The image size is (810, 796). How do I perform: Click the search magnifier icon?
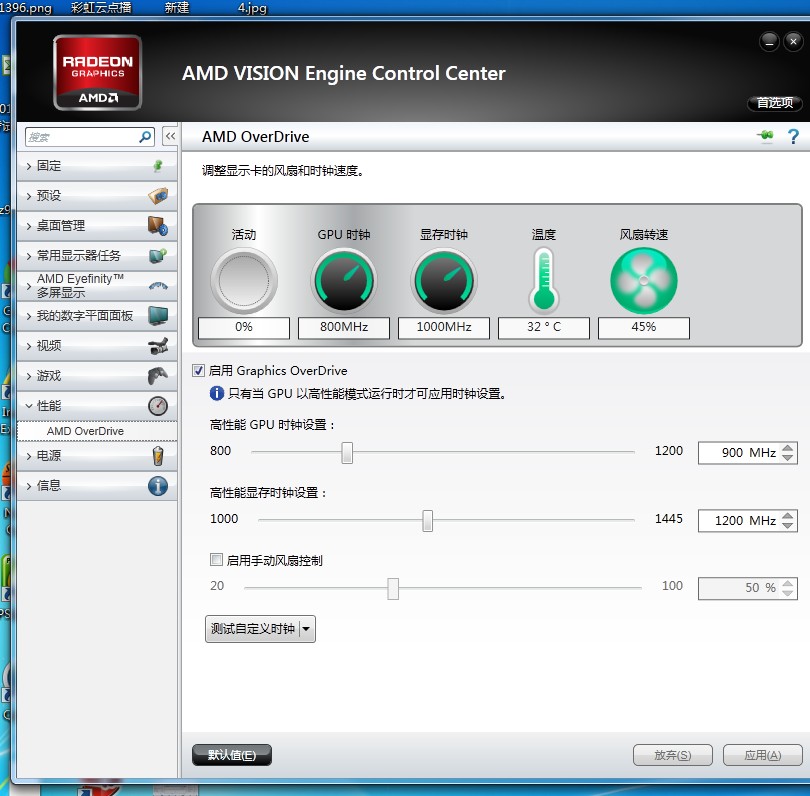145,137
